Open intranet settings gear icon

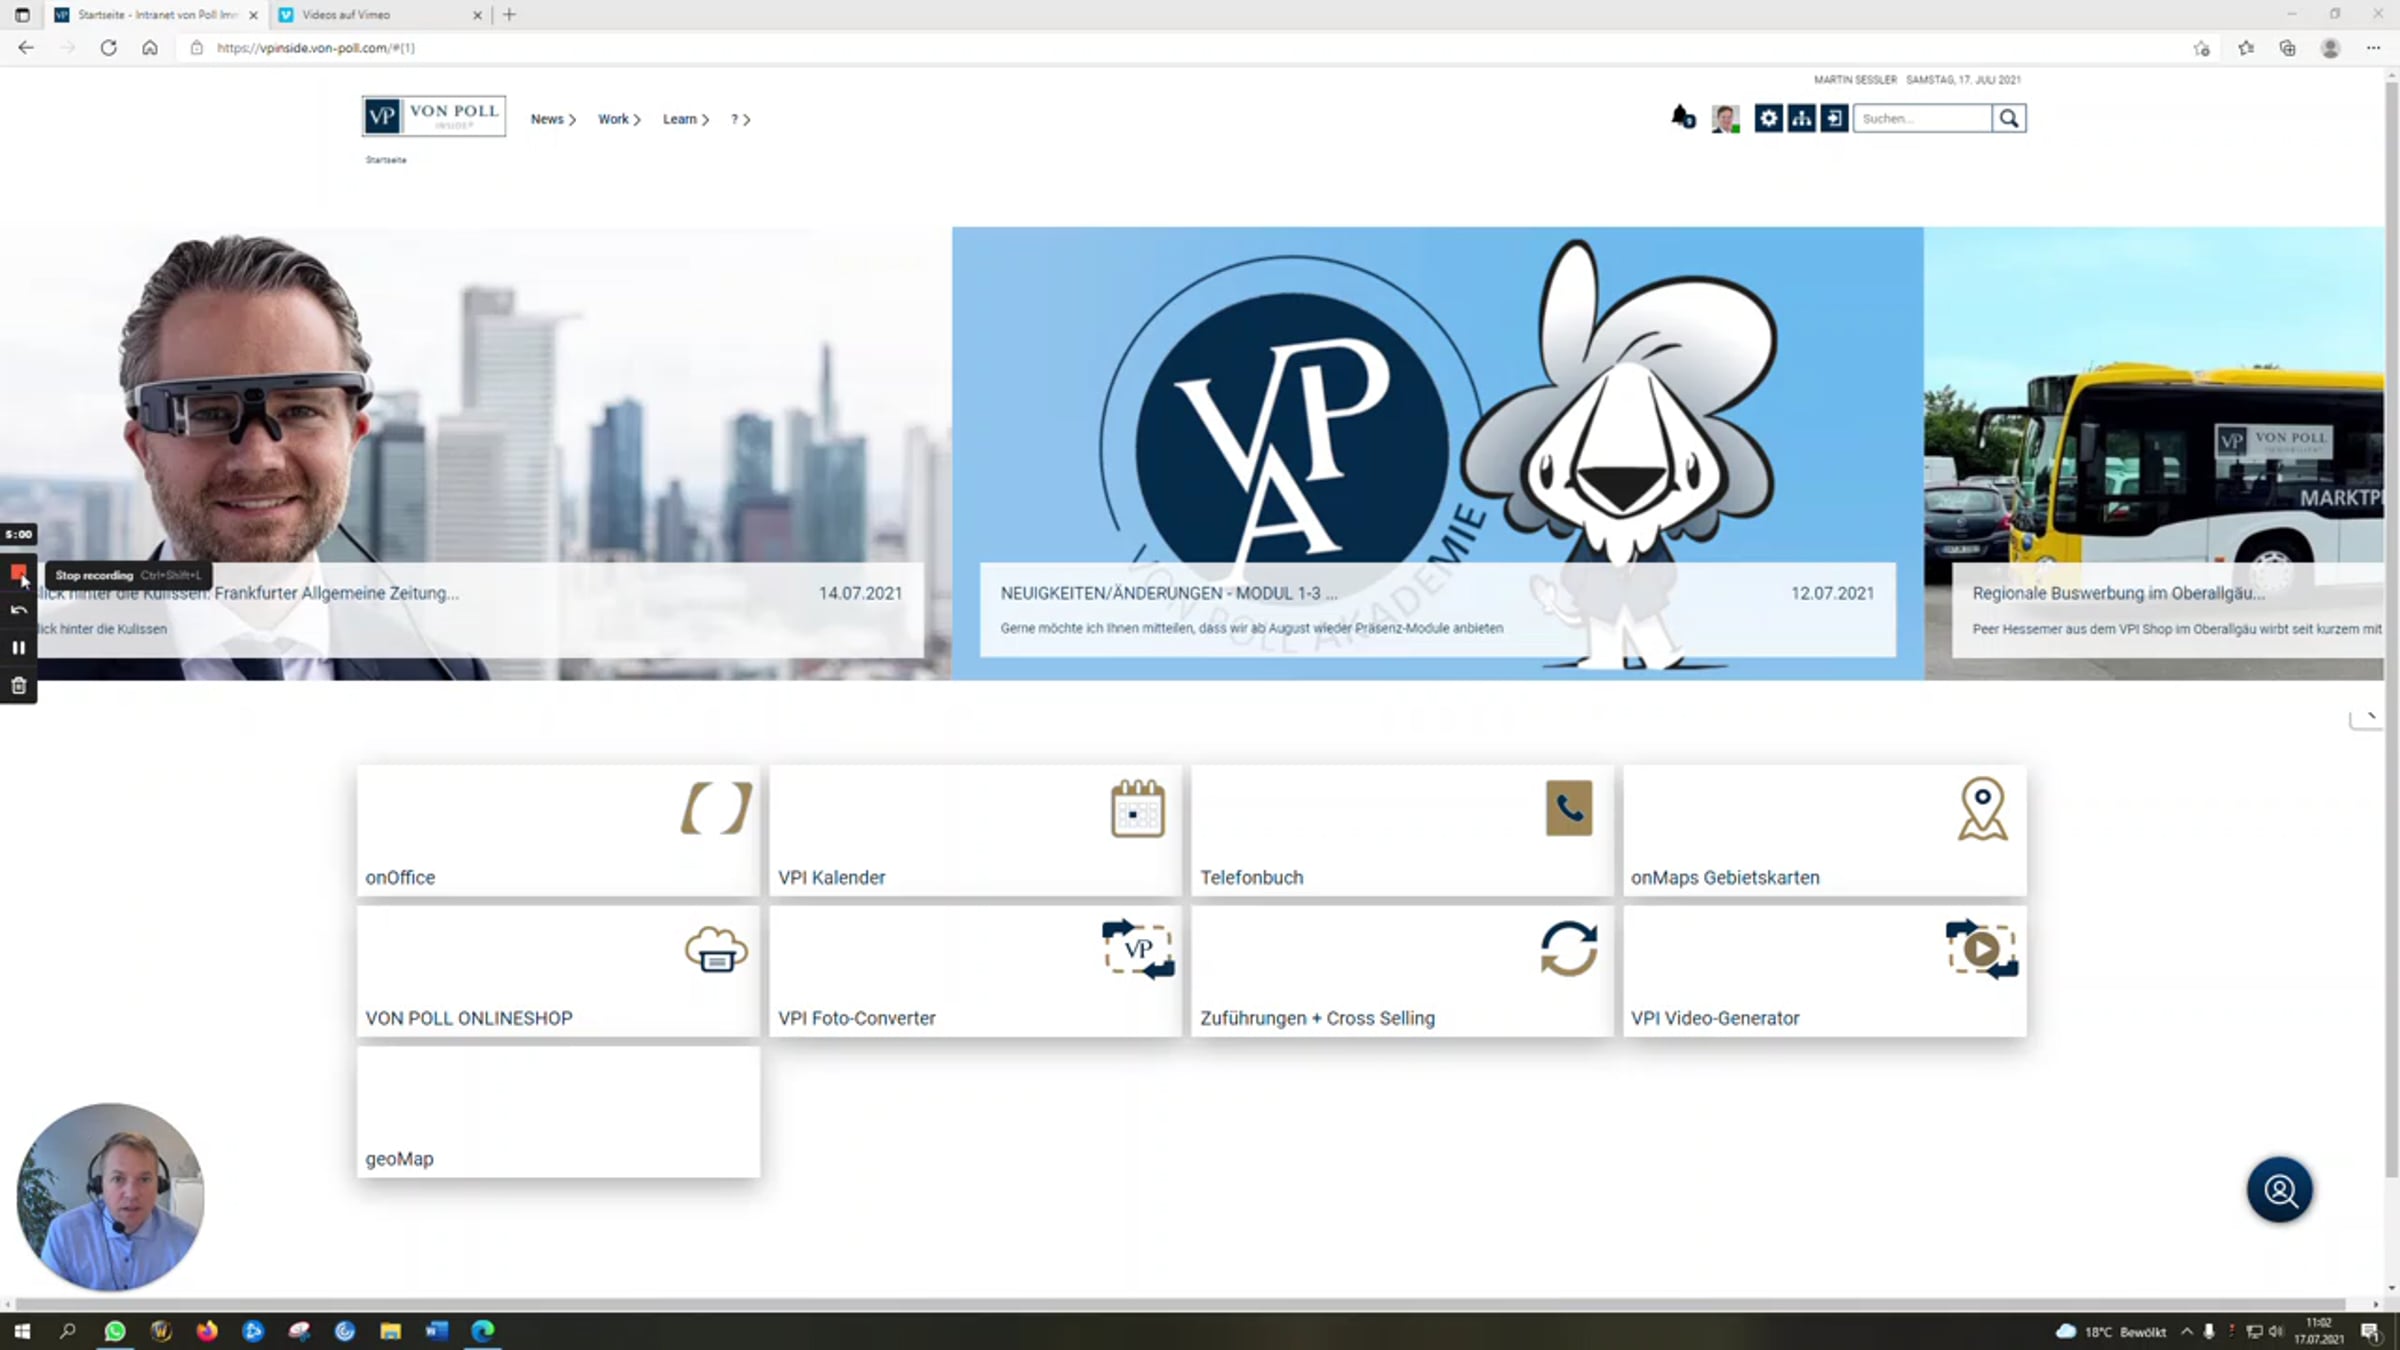pos(1768,118)
